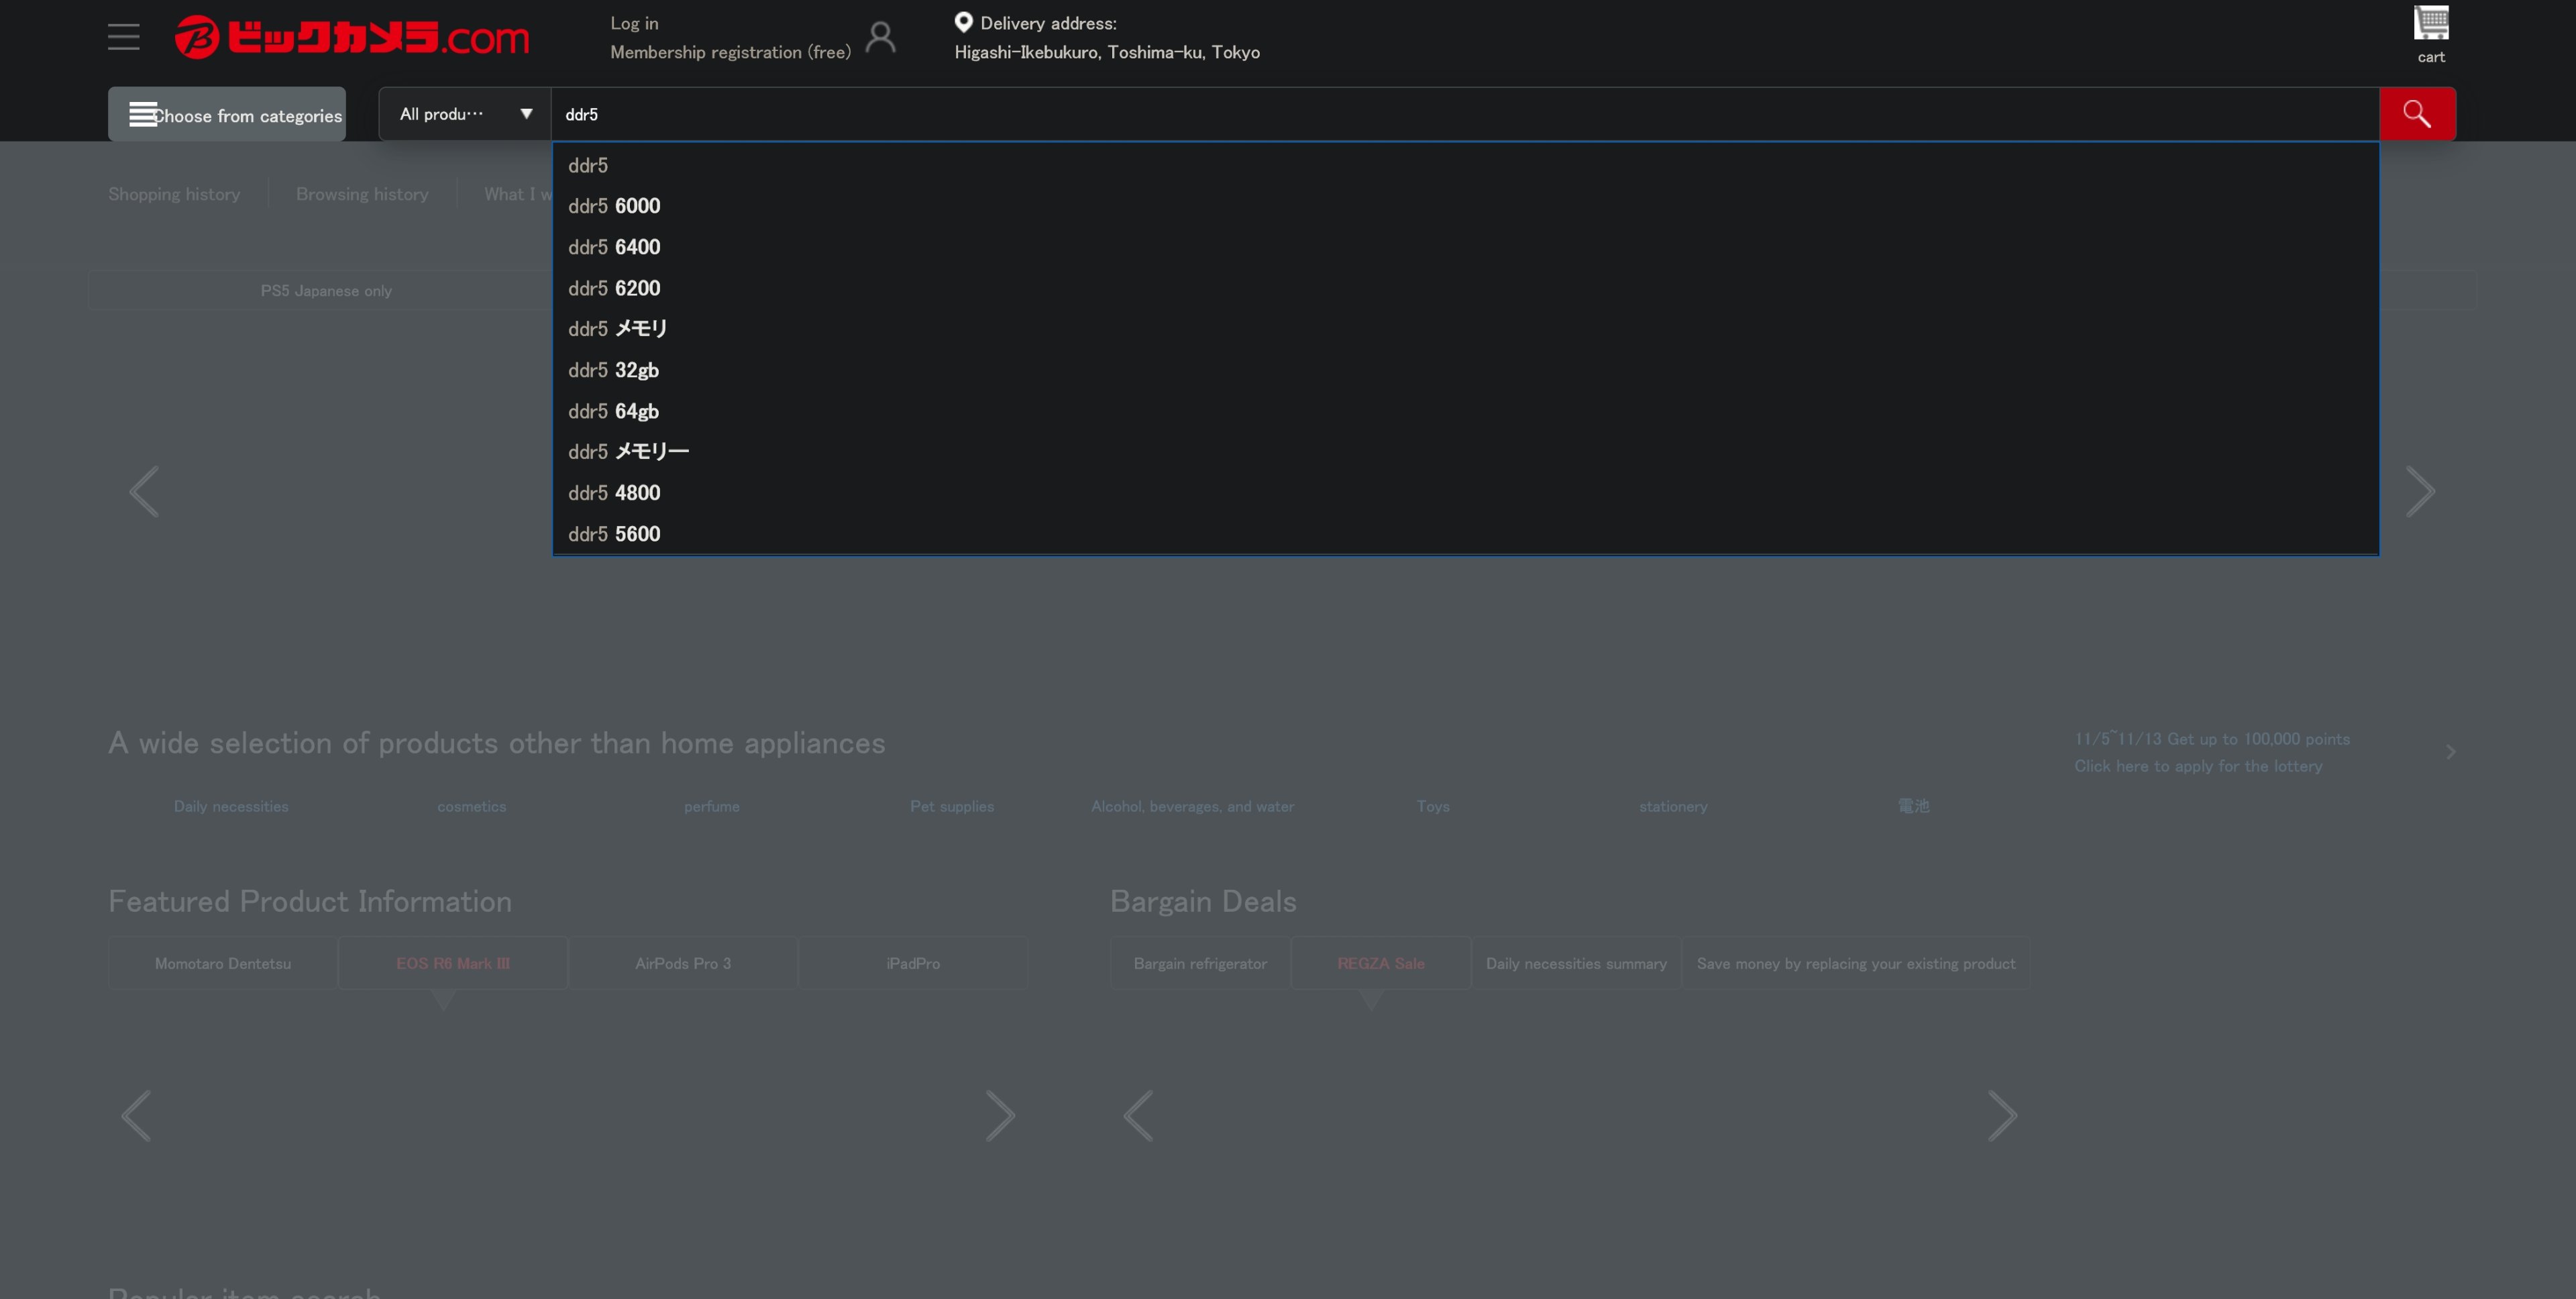Next arrow in Featured Product carousel
The height and width of the screenshot is (1299, 2576).
point(999,1115)
